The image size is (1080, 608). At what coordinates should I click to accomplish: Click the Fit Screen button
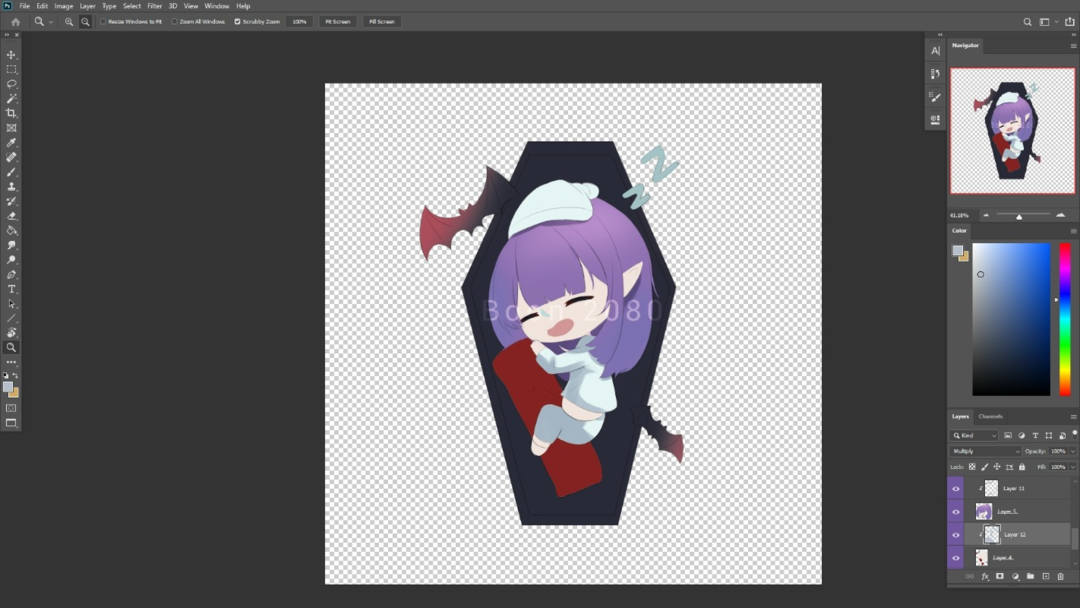click(338, 21)
